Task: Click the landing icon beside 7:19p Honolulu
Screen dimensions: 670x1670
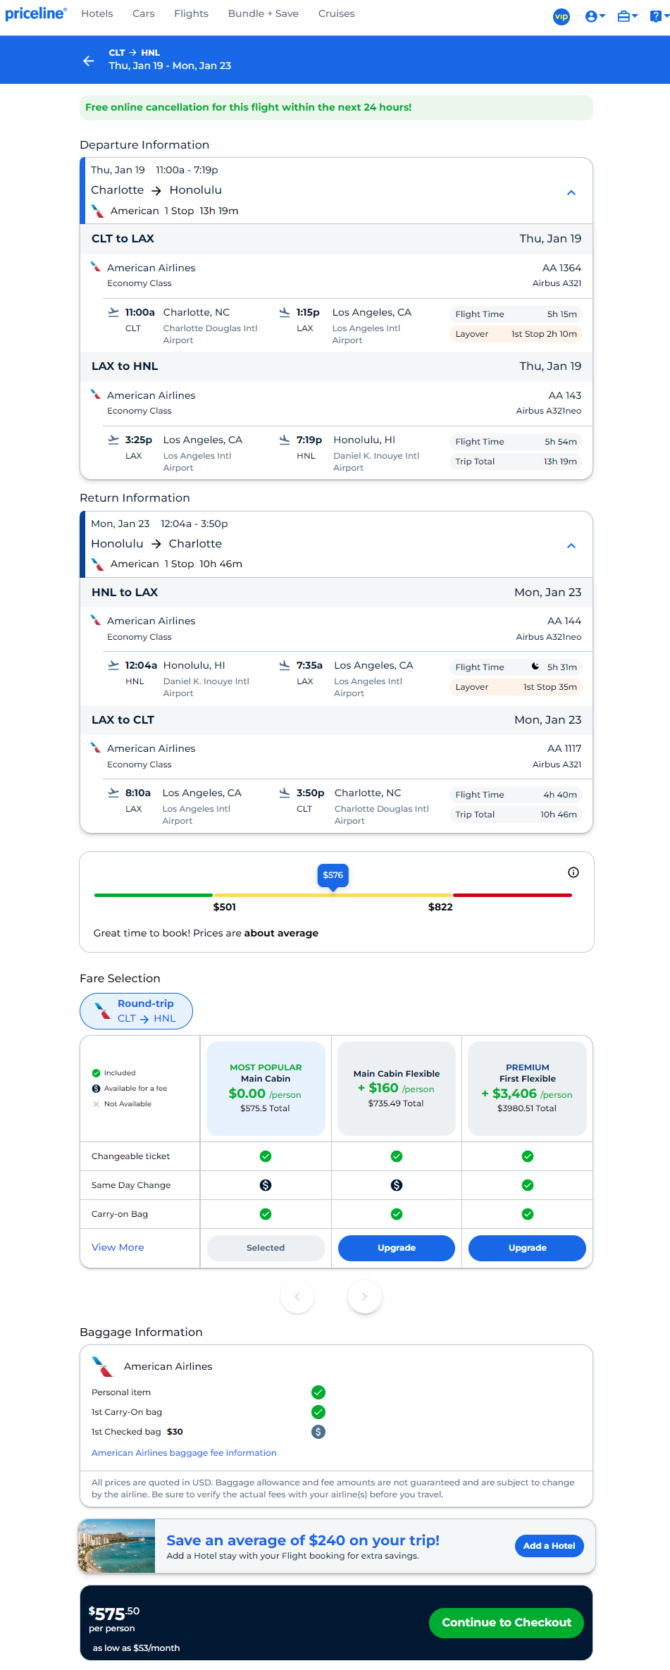Action: pos(285,440)
